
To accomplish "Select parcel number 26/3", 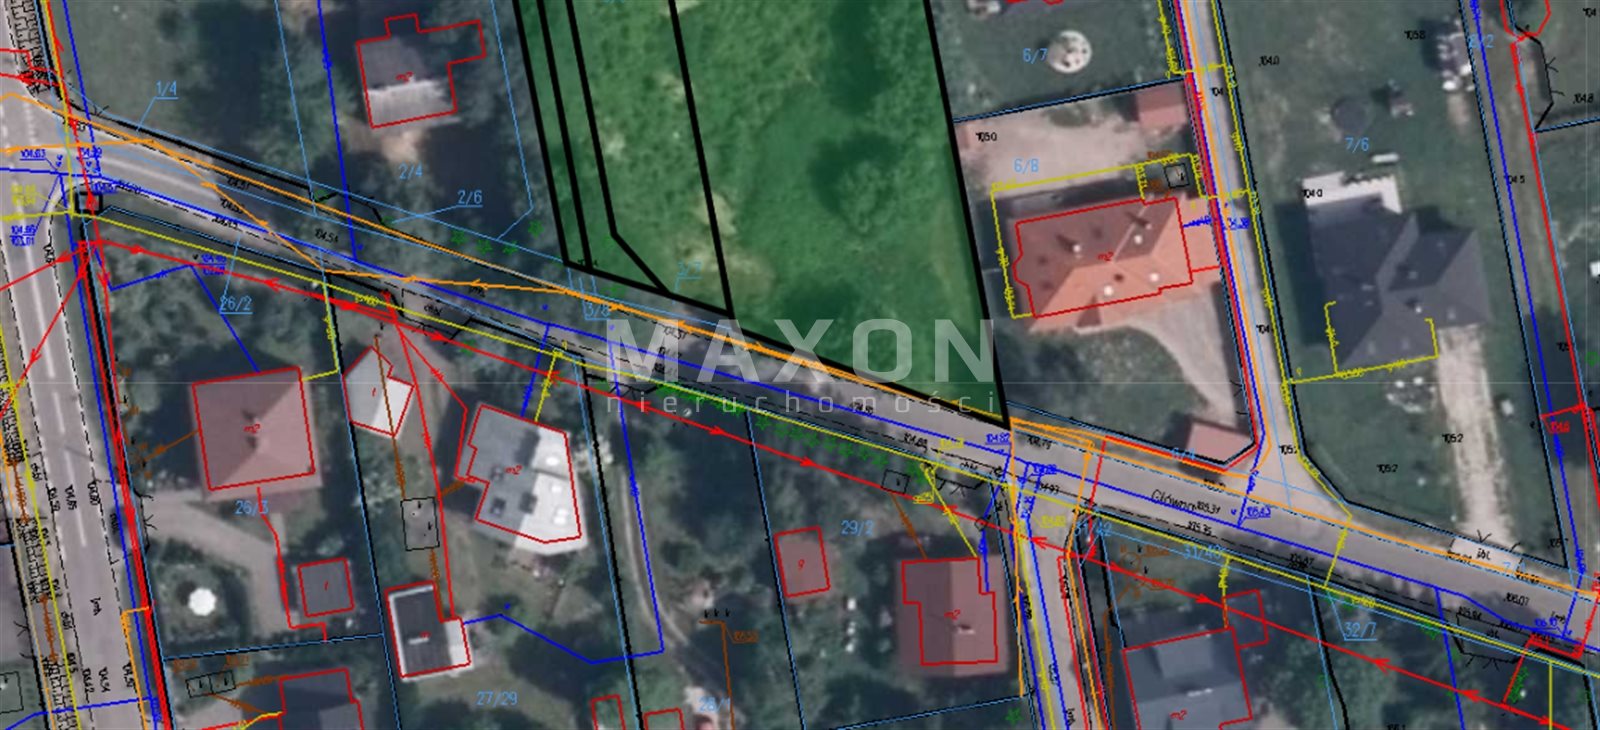I will point(252,508).
